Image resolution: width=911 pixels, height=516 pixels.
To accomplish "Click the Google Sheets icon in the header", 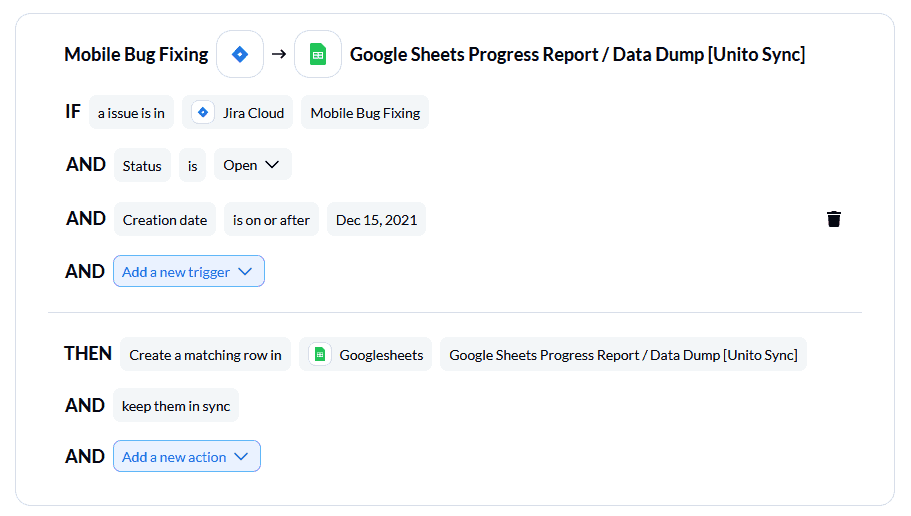I will [x=318, y=54].
